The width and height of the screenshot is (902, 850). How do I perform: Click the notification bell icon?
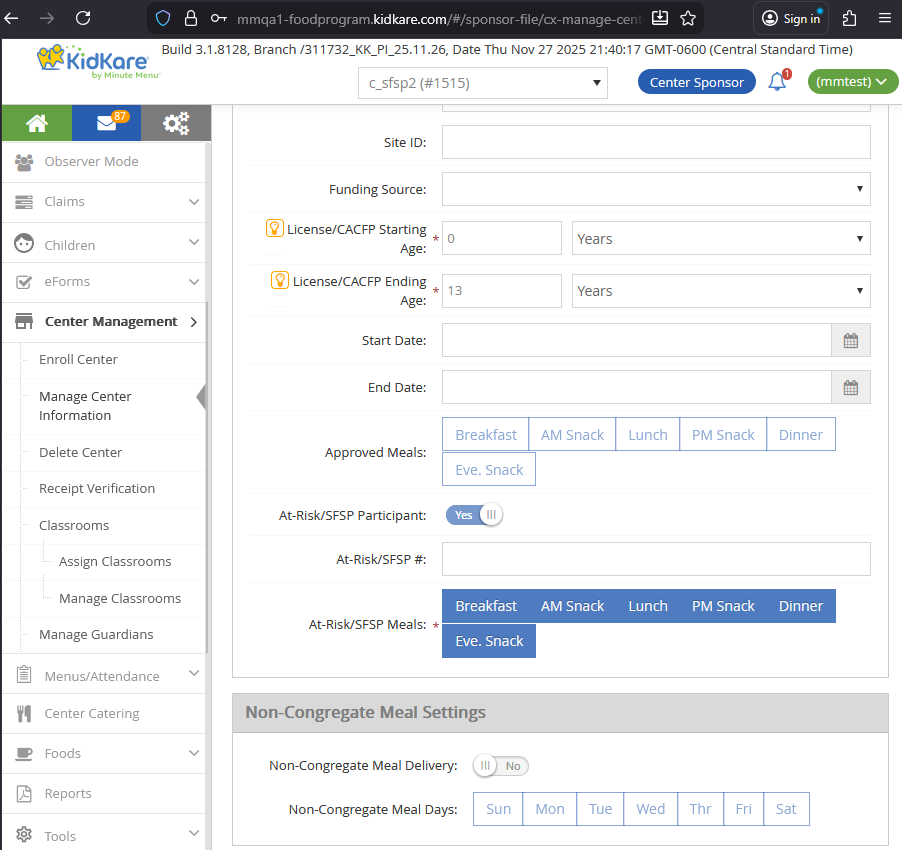777,82
